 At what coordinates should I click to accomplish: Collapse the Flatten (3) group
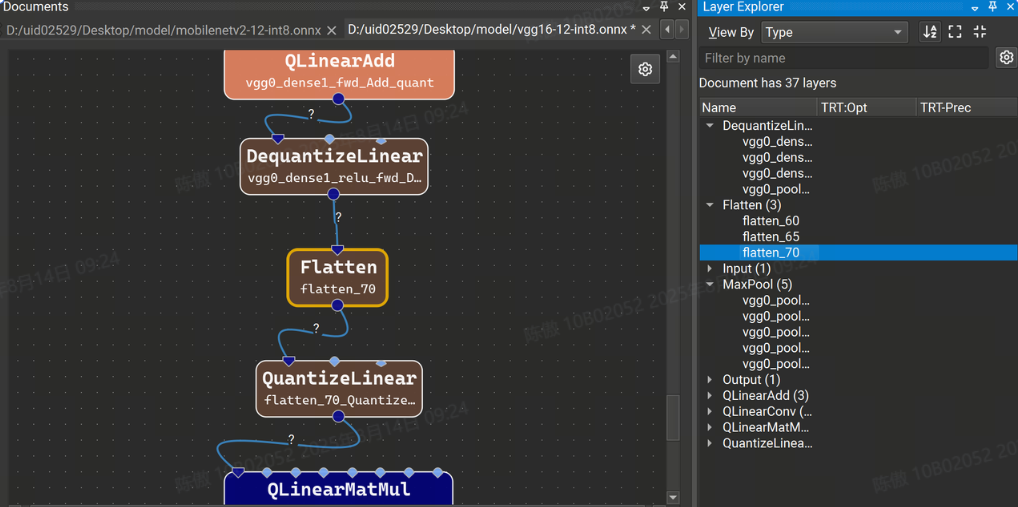coord(710,205)
